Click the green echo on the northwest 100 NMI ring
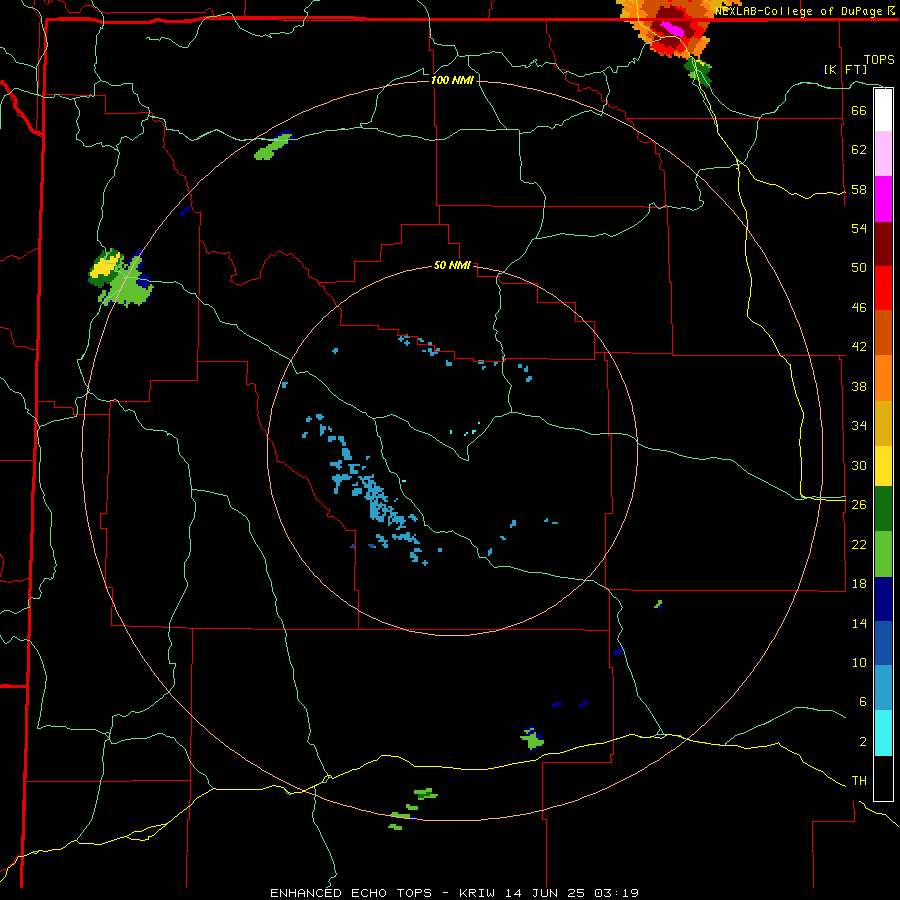 271,148
